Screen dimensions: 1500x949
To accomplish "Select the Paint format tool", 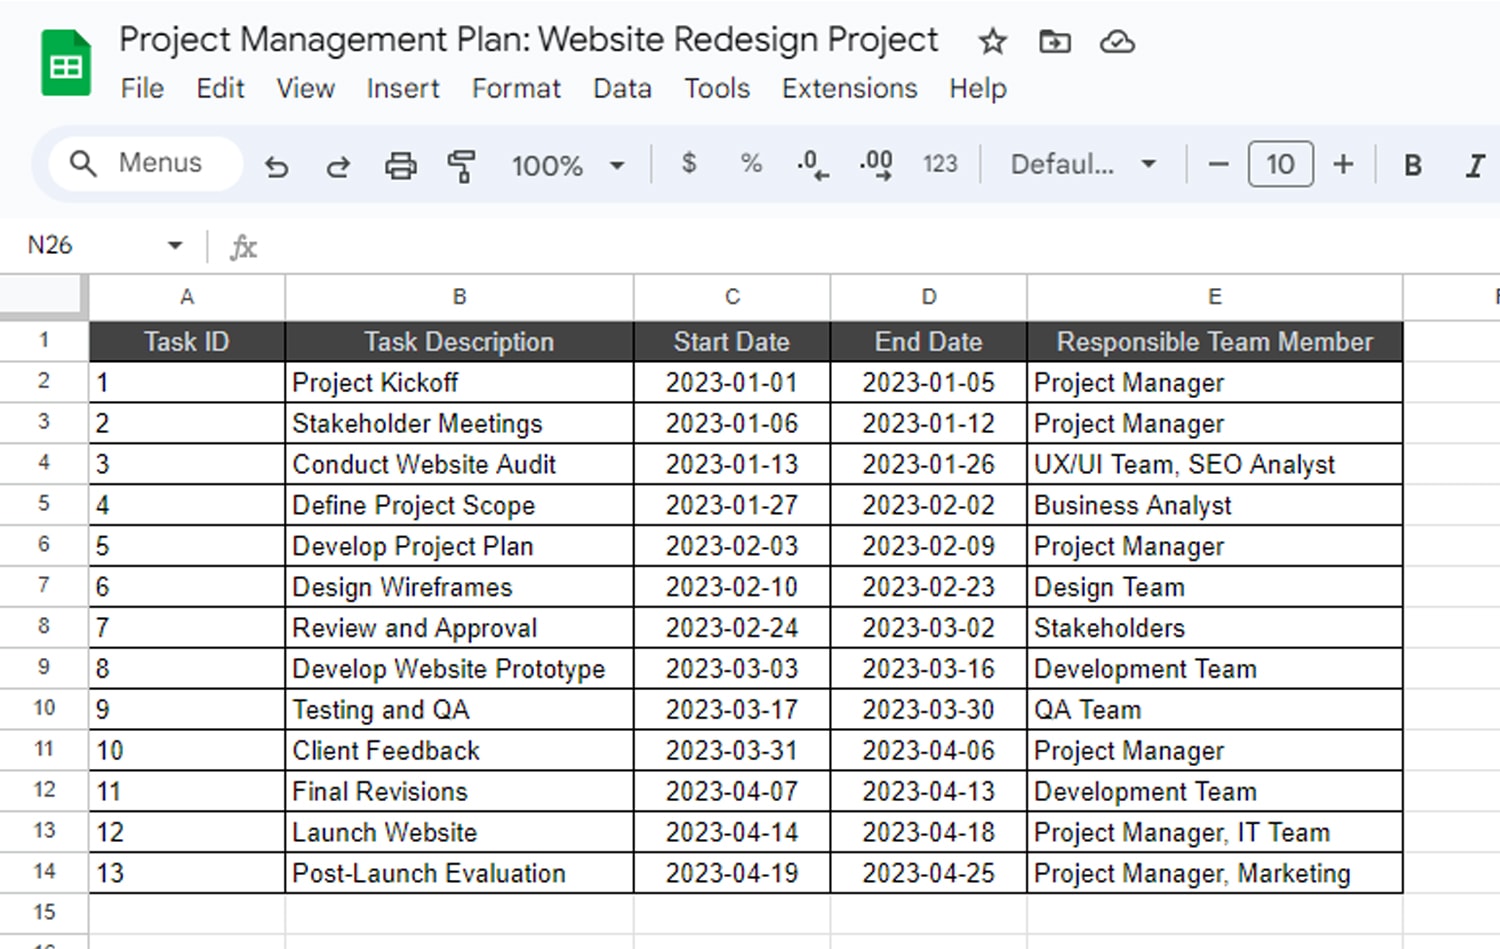I will [x=461, y=165].
